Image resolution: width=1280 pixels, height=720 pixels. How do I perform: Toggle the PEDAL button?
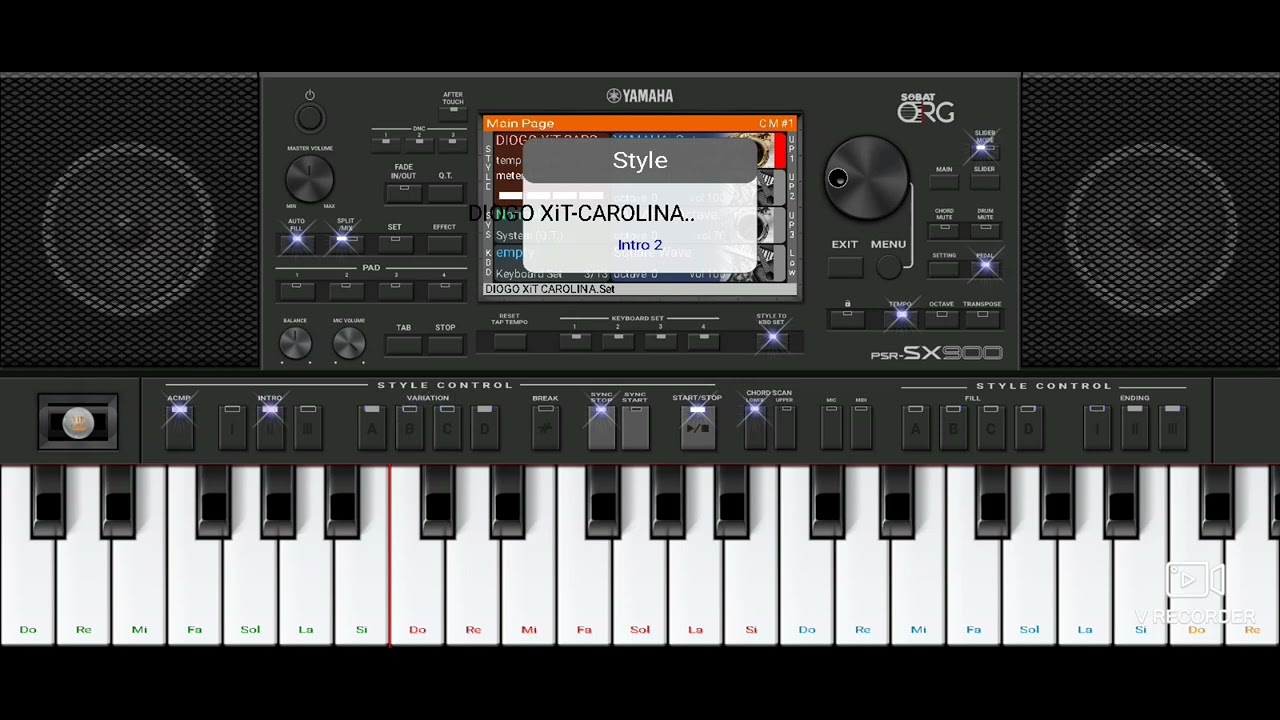985,268
